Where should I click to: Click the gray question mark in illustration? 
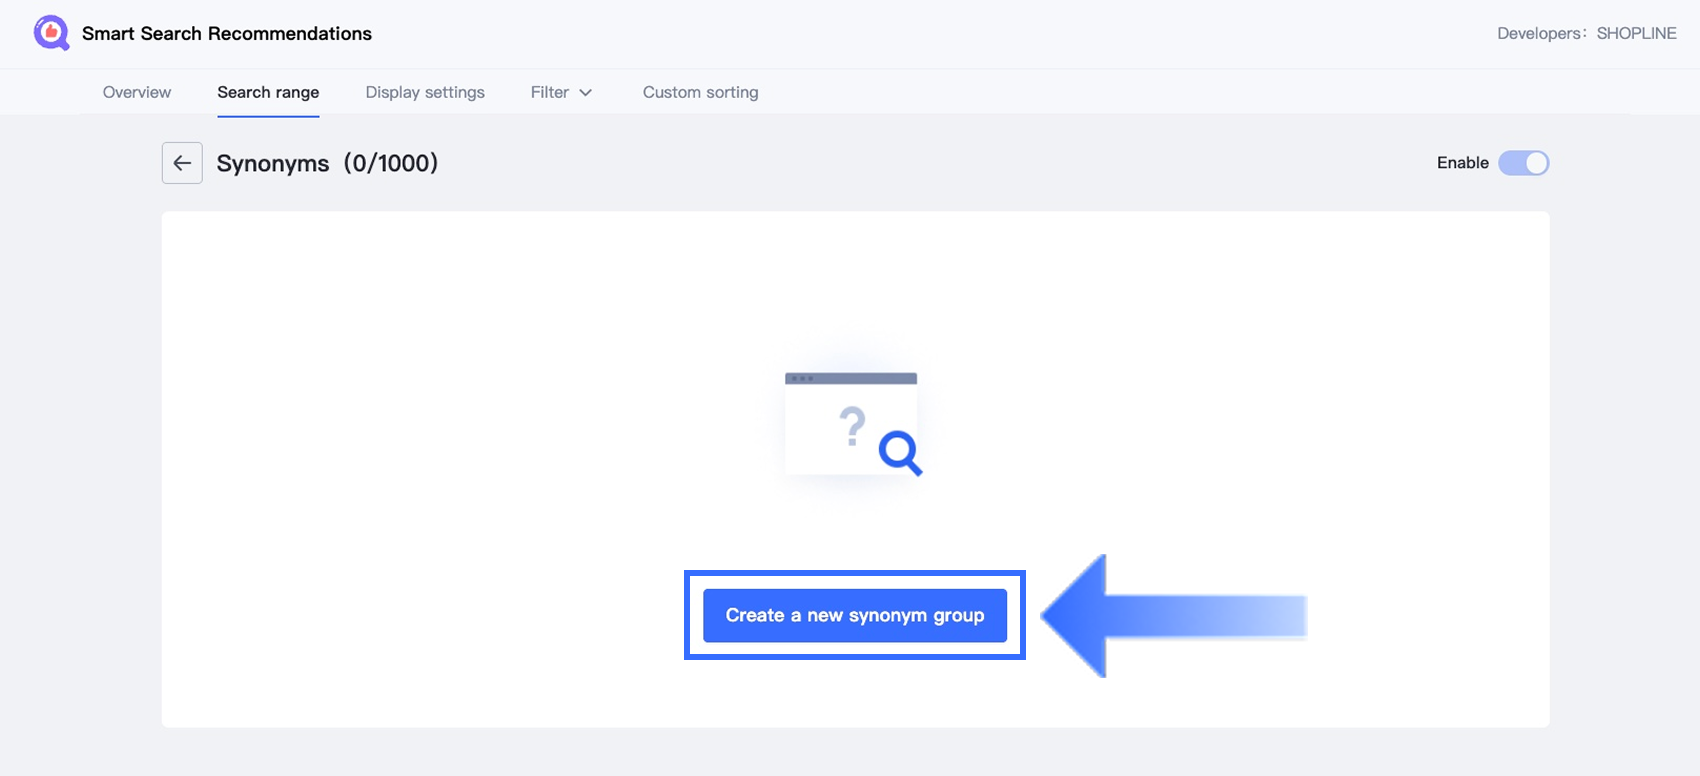click(852, 426)
